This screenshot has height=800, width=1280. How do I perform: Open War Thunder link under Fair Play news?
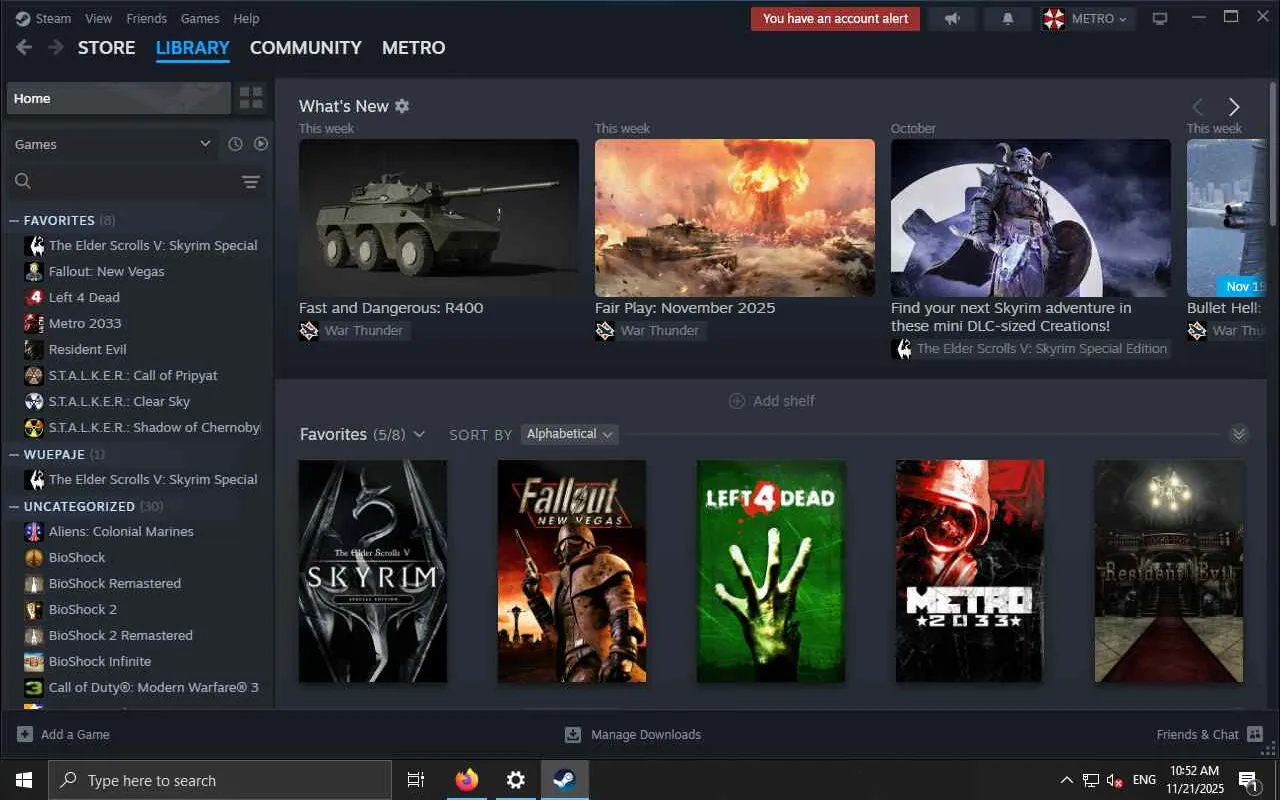[x=650, y=330]
